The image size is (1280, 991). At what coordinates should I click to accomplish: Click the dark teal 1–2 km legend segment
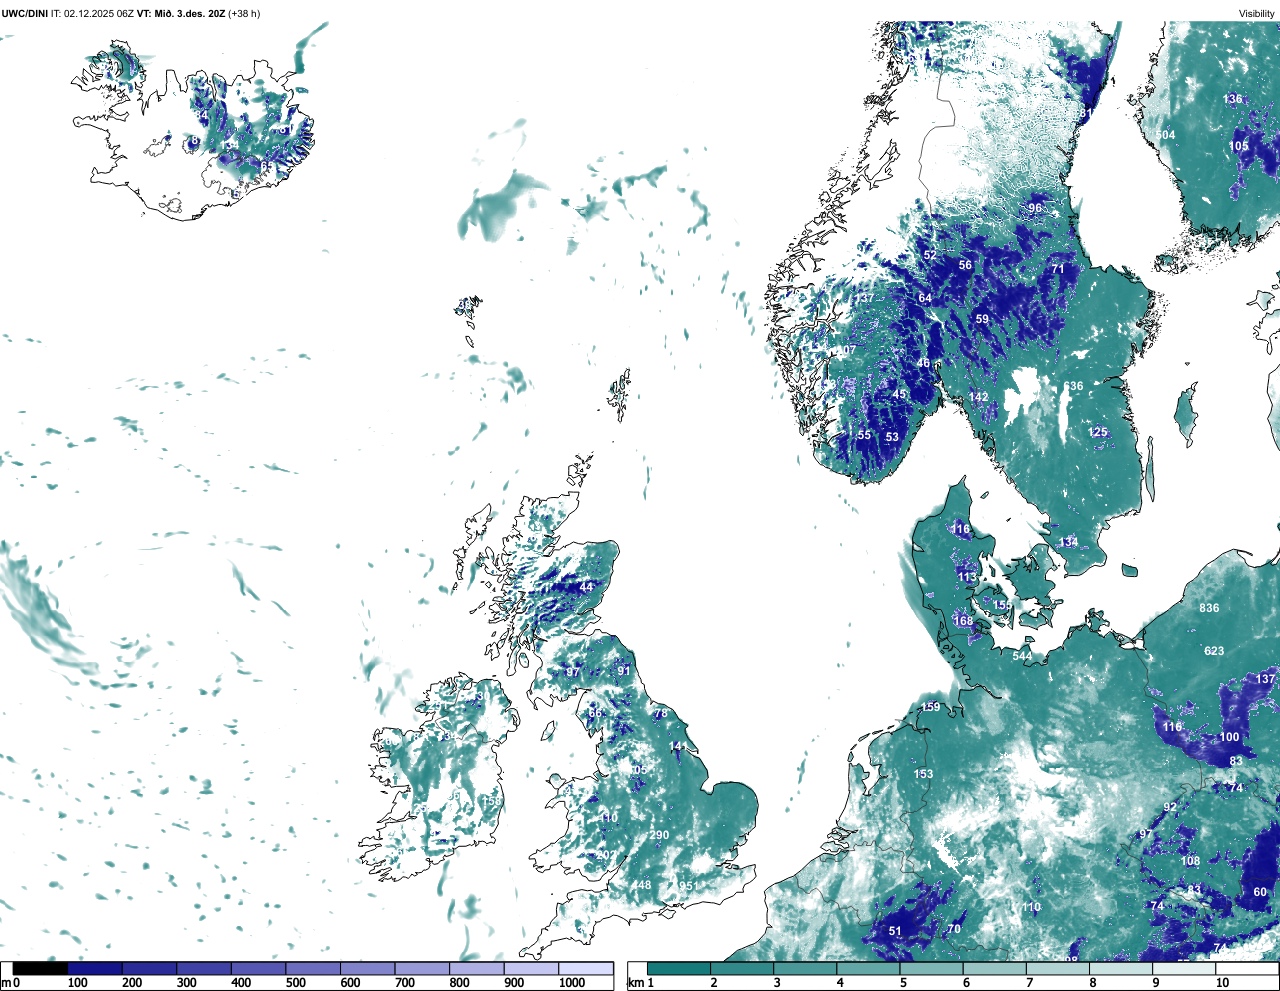tap(679, 968)
